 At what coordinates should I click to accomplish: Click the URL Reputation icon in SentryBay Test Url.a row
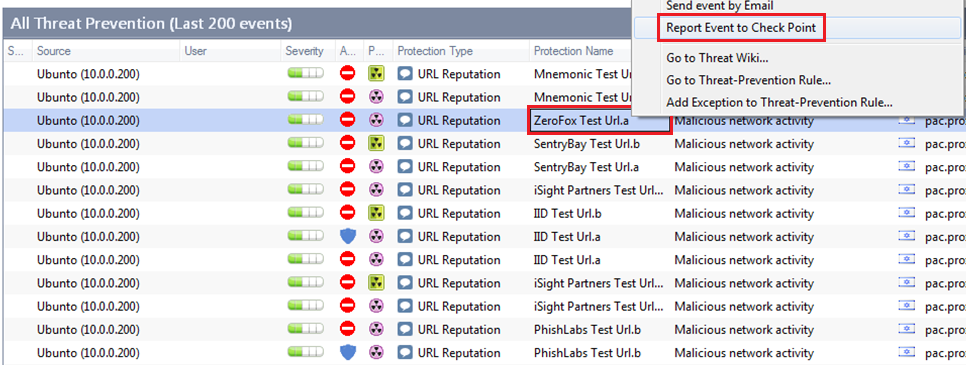tap(405, 167)
